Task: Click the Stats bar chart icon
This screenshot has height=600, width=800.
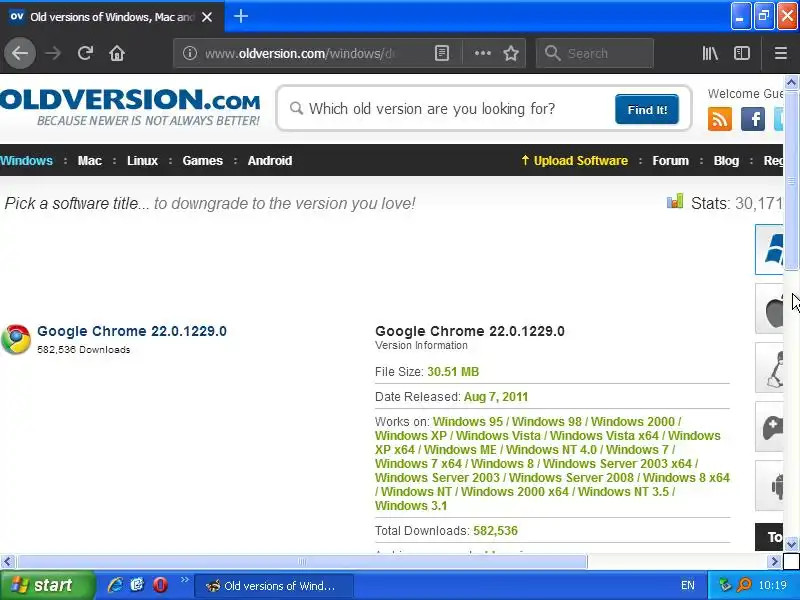Action: [674, 201]
